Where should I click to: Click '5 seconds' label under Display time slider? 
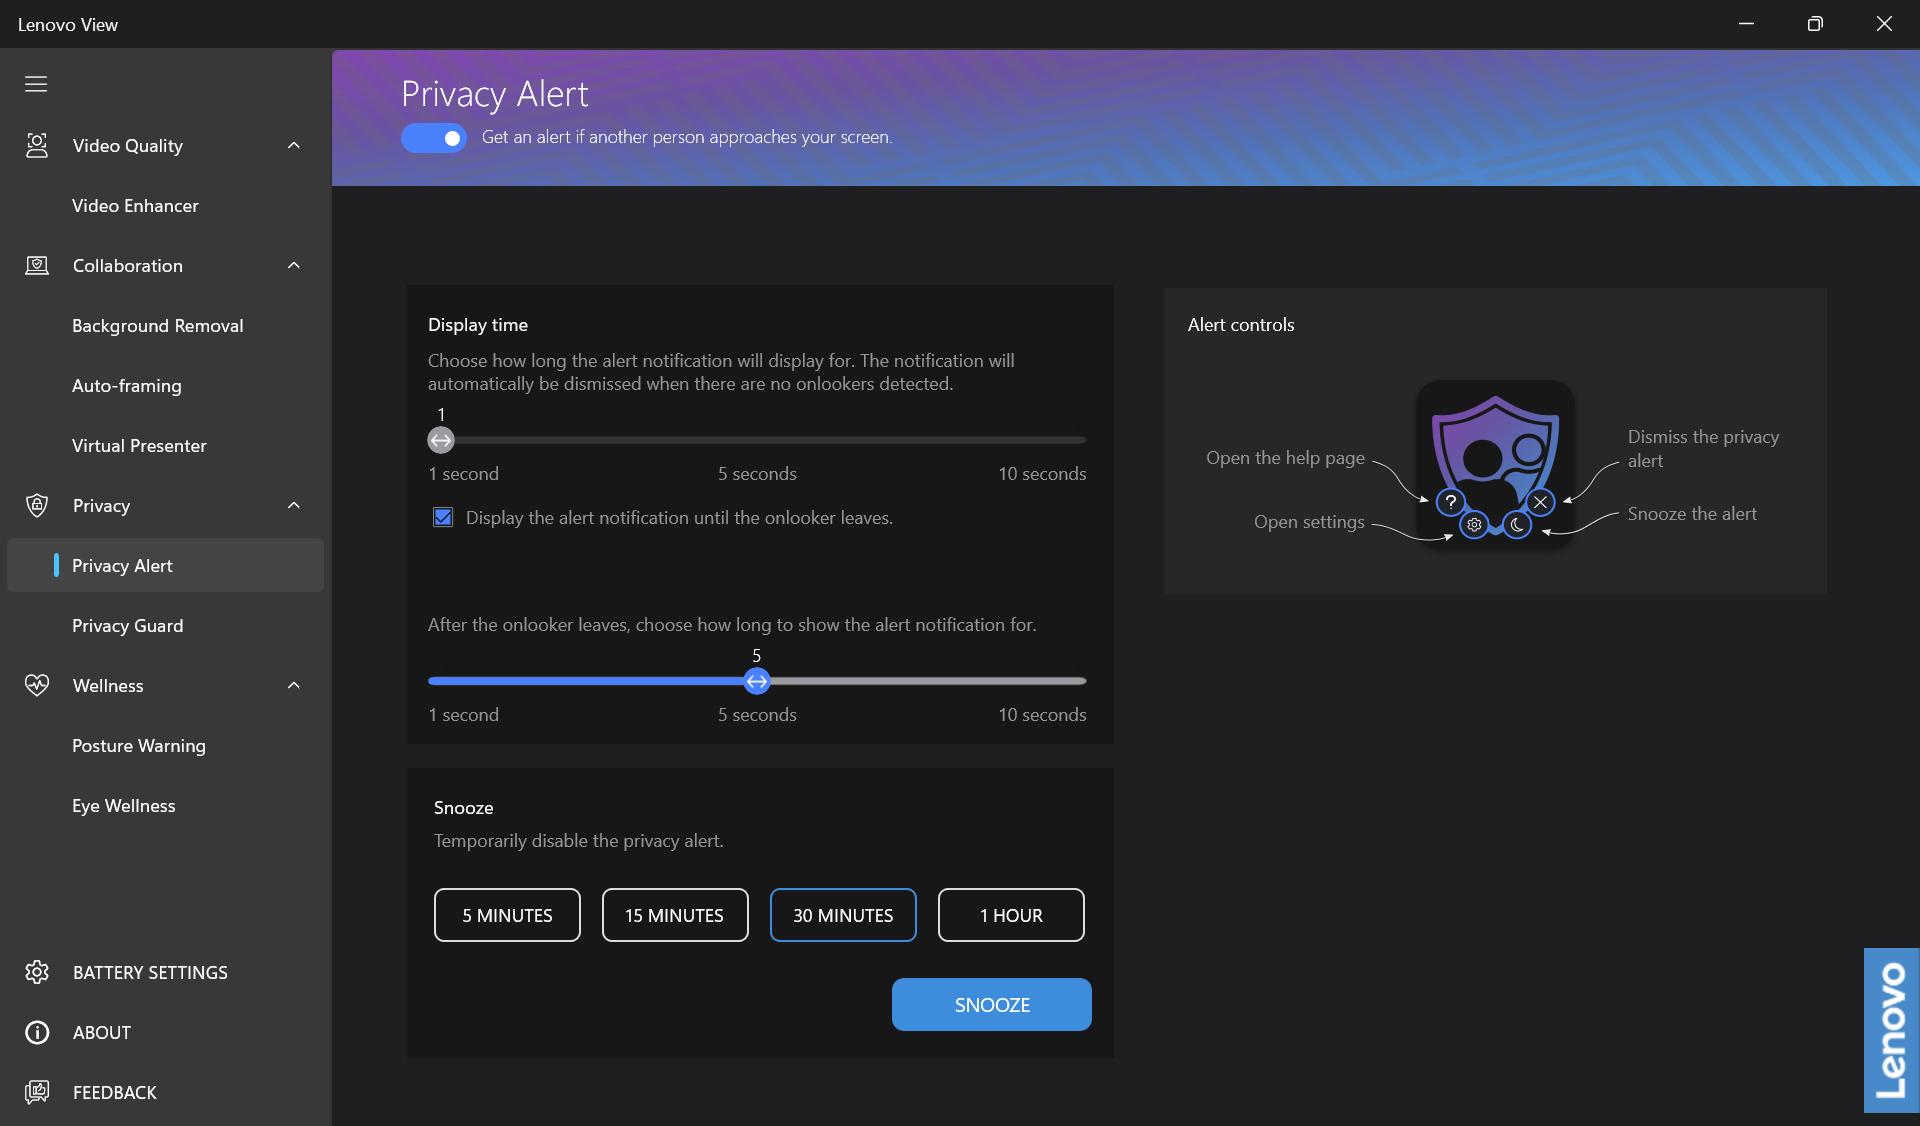click(x=757, y=474)
